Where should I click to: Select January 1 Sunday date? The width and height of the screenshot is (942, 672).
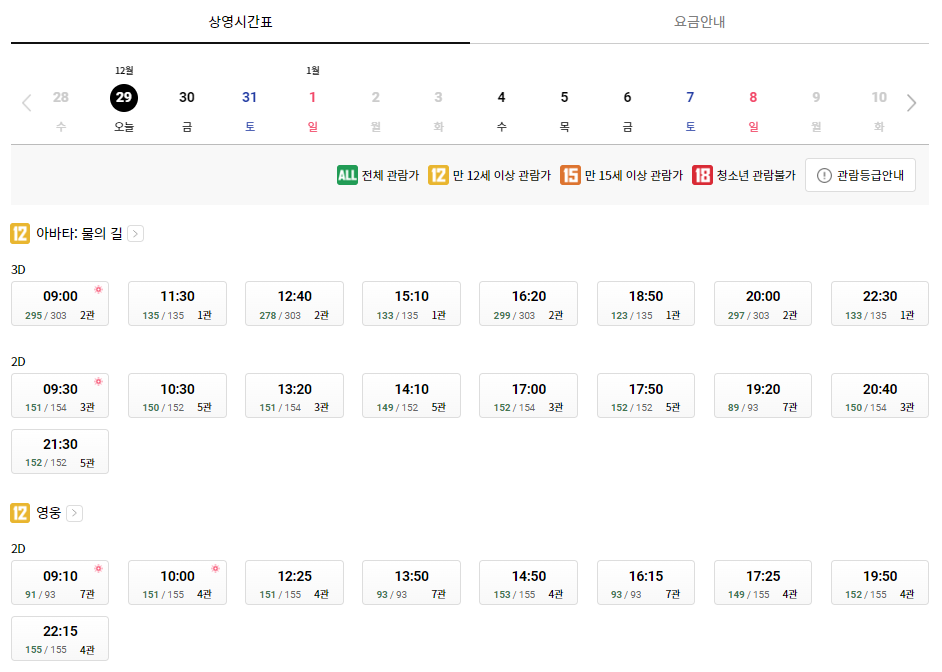tap(312, 97)
